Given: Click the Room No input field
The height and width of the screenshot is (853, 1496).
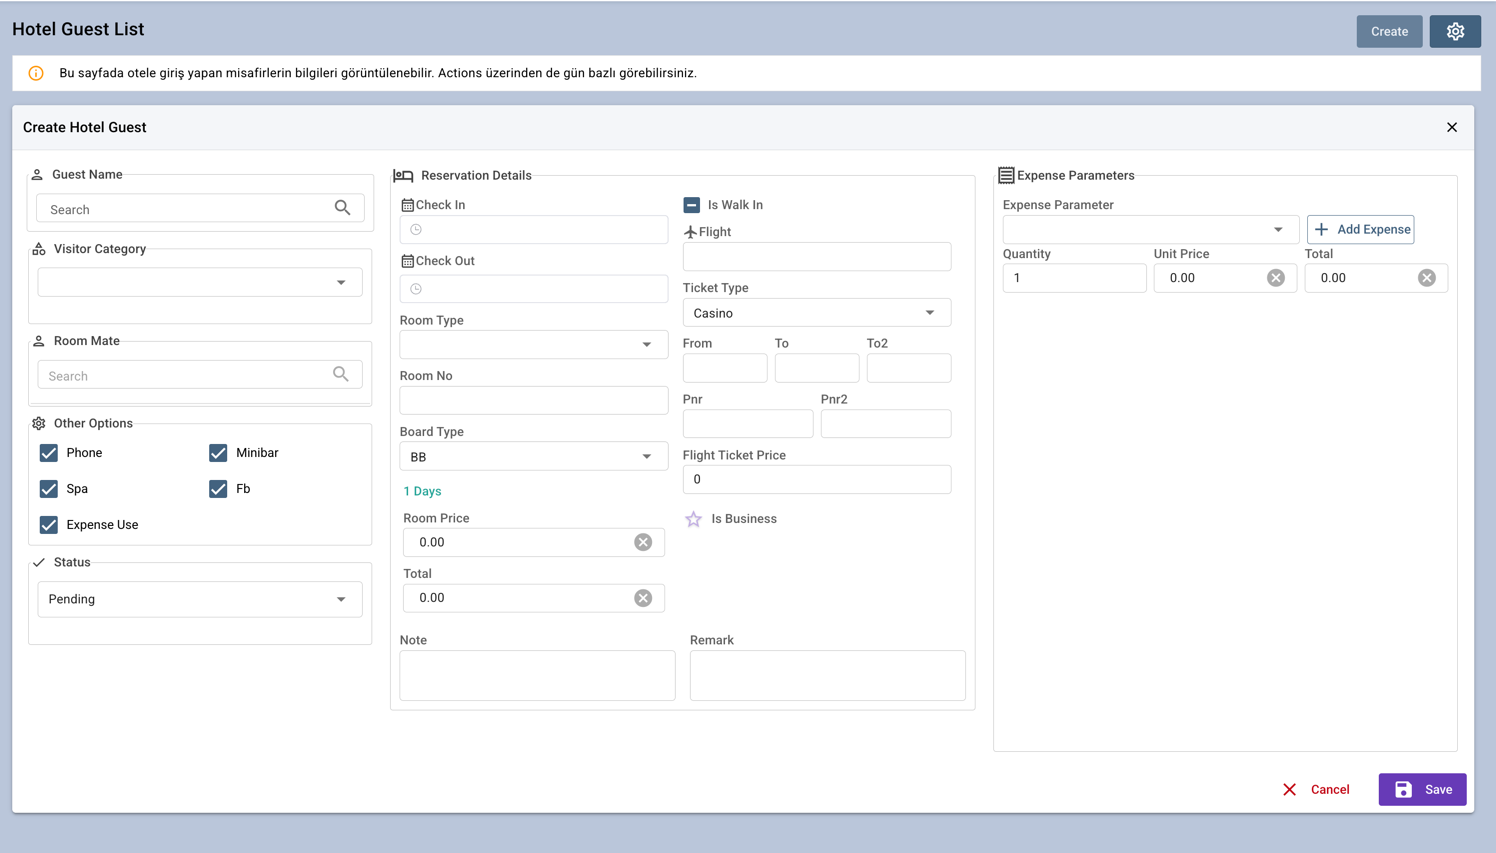Looking at the screenshot, I should point(533,400).
